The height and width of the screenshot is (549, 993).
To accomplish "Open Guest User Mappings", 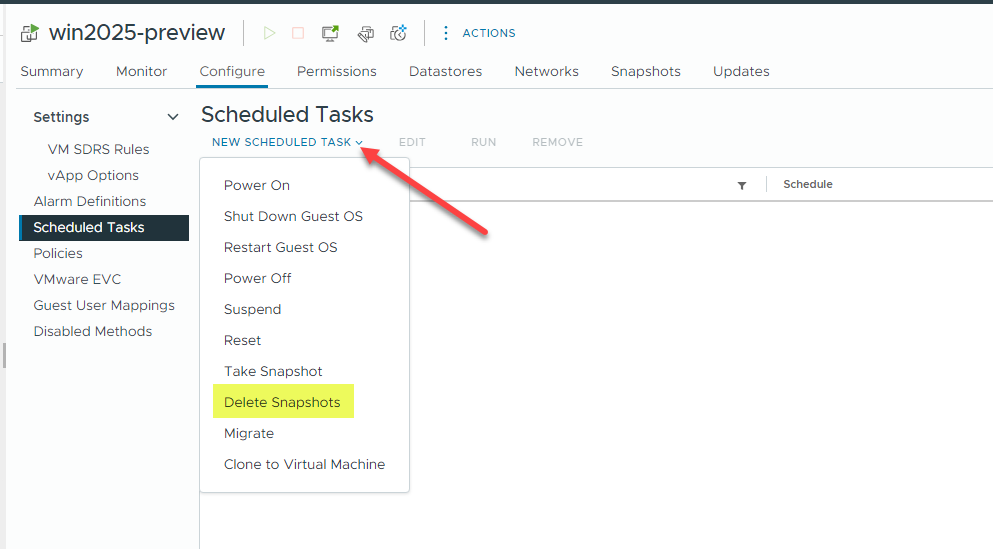I will [x=104, y=305].
